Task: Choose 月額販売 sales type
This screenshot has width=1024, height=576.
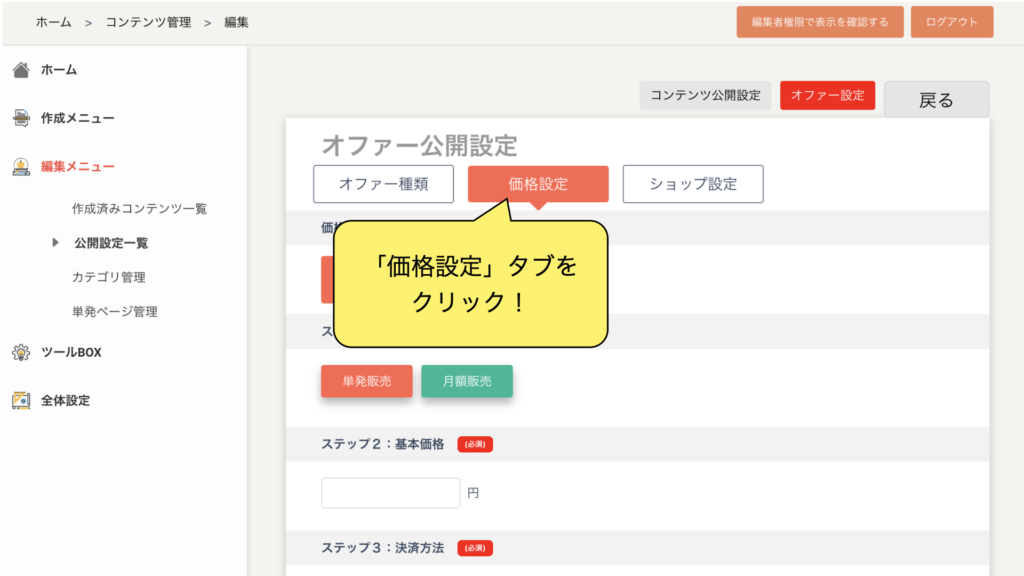Action: (466, 381)
